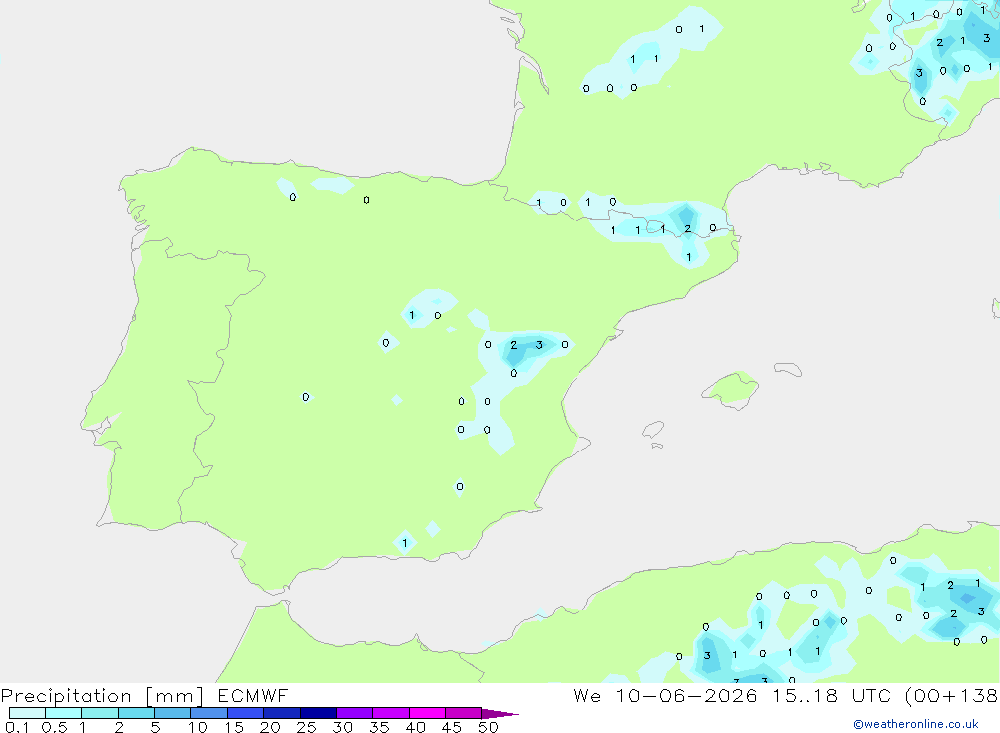Pick the lightest cyan 0.1–0.5 legend swatch
The height and width of the screenshot is (733, 1000).
[27, 713]
